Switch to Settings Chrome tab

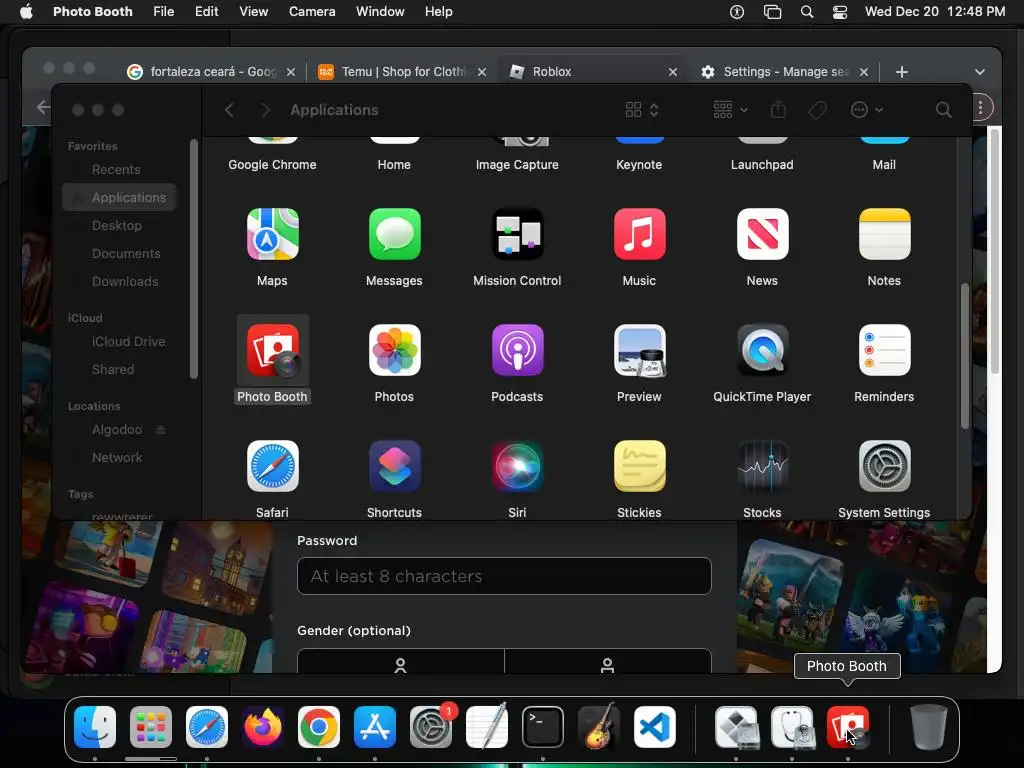tap(784, 72)
